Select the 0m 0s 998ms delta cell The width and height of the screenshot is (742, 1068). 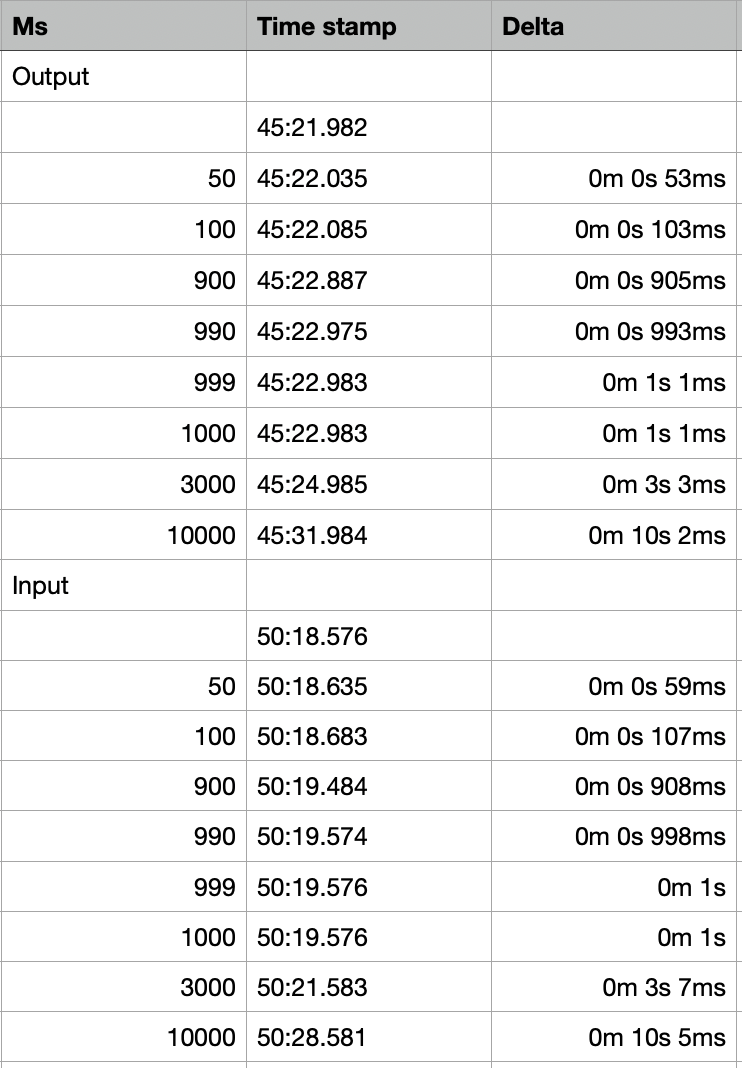(614, 836)
